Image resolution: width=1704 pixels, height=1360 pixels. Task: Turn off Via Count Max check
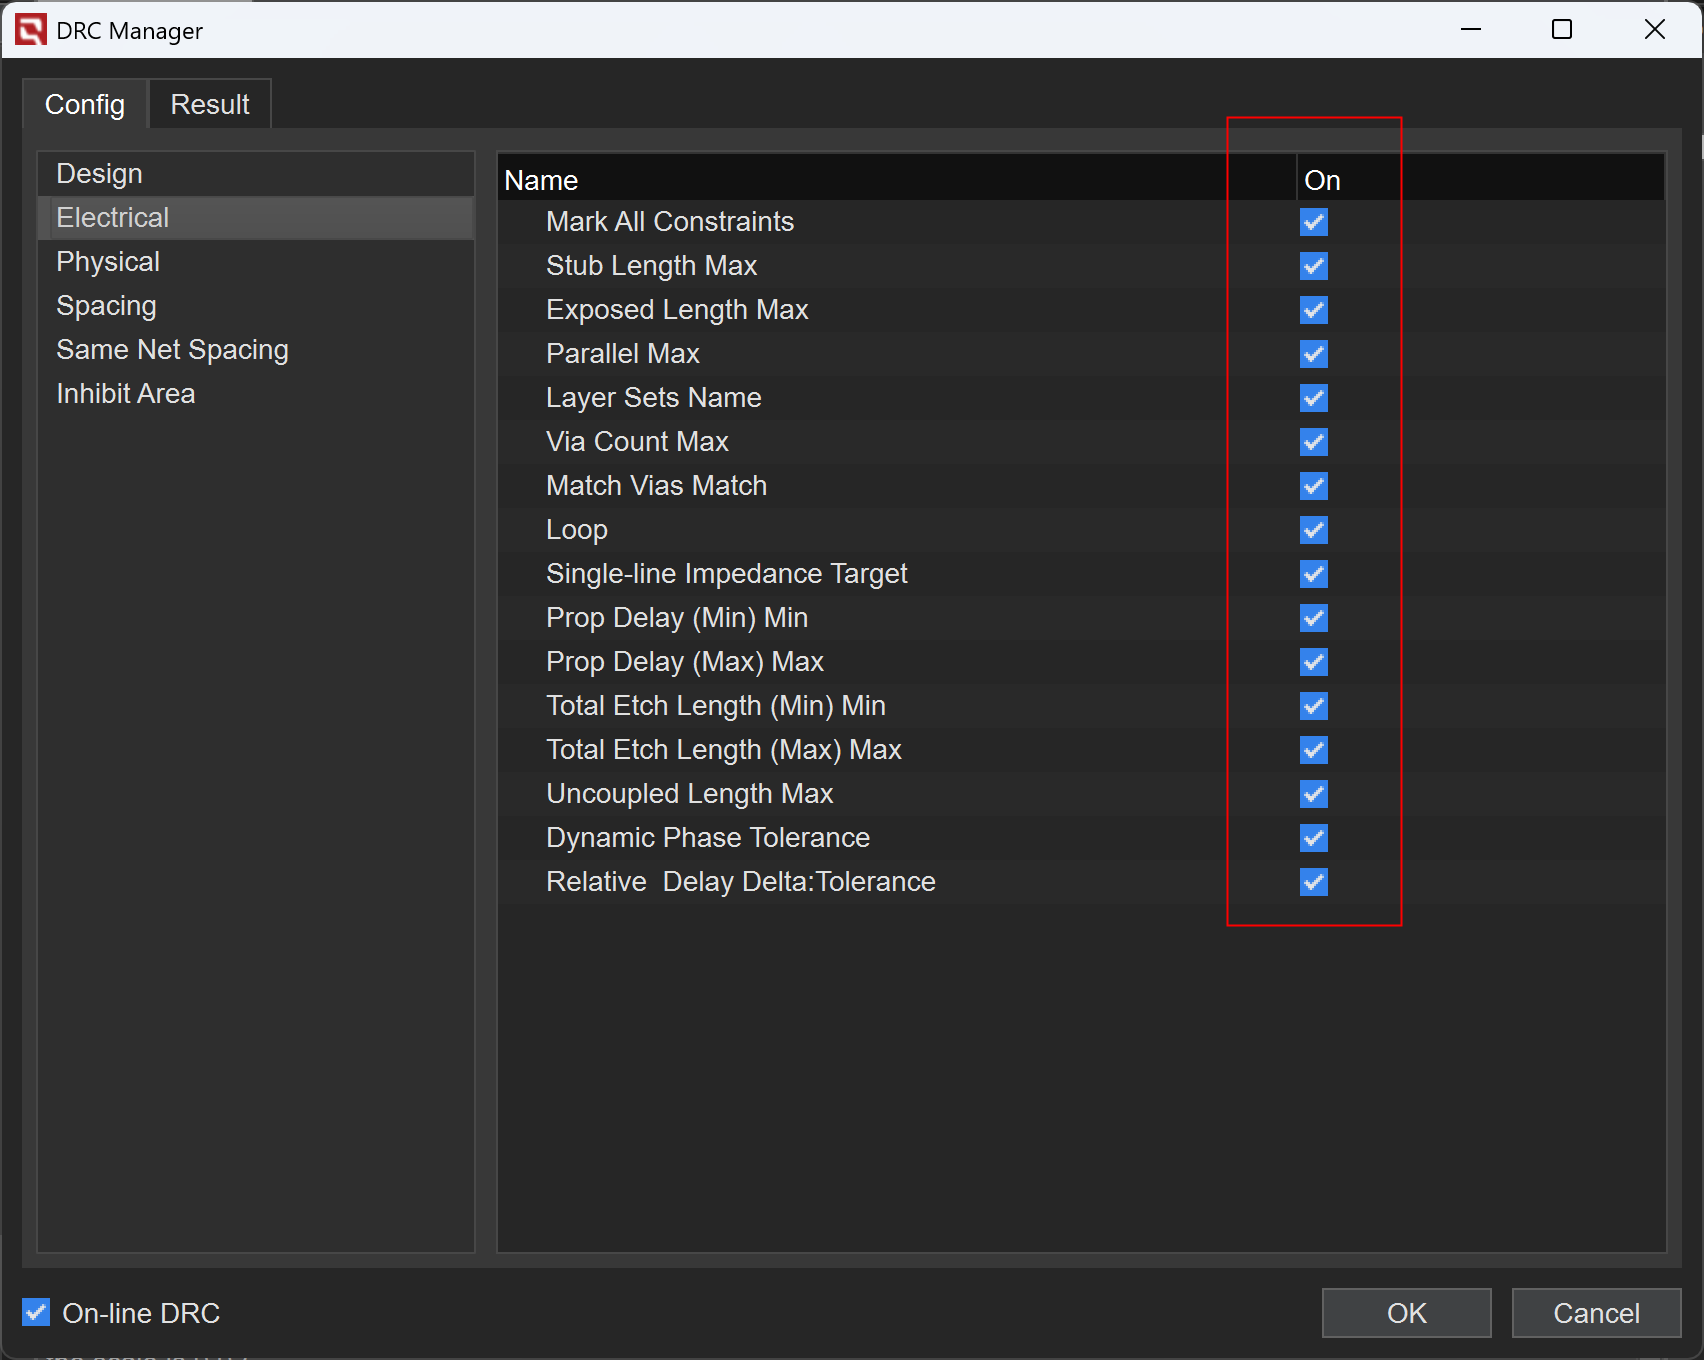click(1314, 442)
